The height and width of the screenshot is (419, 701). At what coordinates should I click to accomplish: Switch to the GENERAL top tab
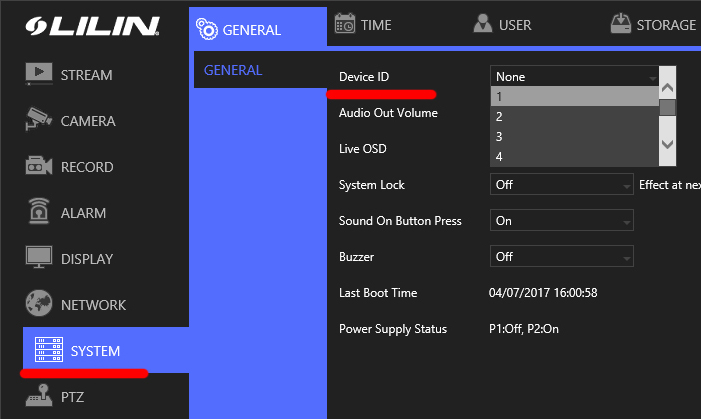257,29
